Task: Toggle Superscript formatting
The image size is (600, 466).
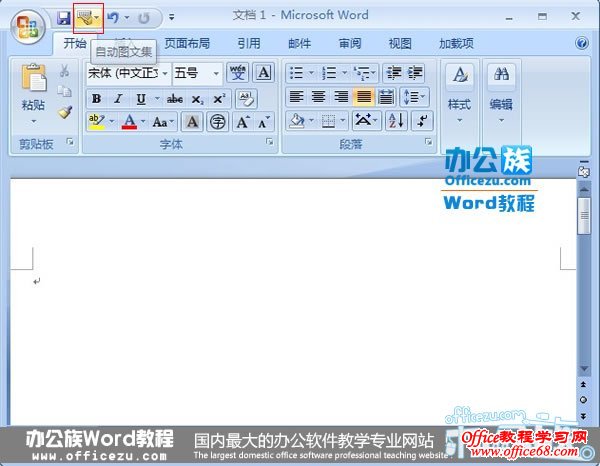Action: 219,99
